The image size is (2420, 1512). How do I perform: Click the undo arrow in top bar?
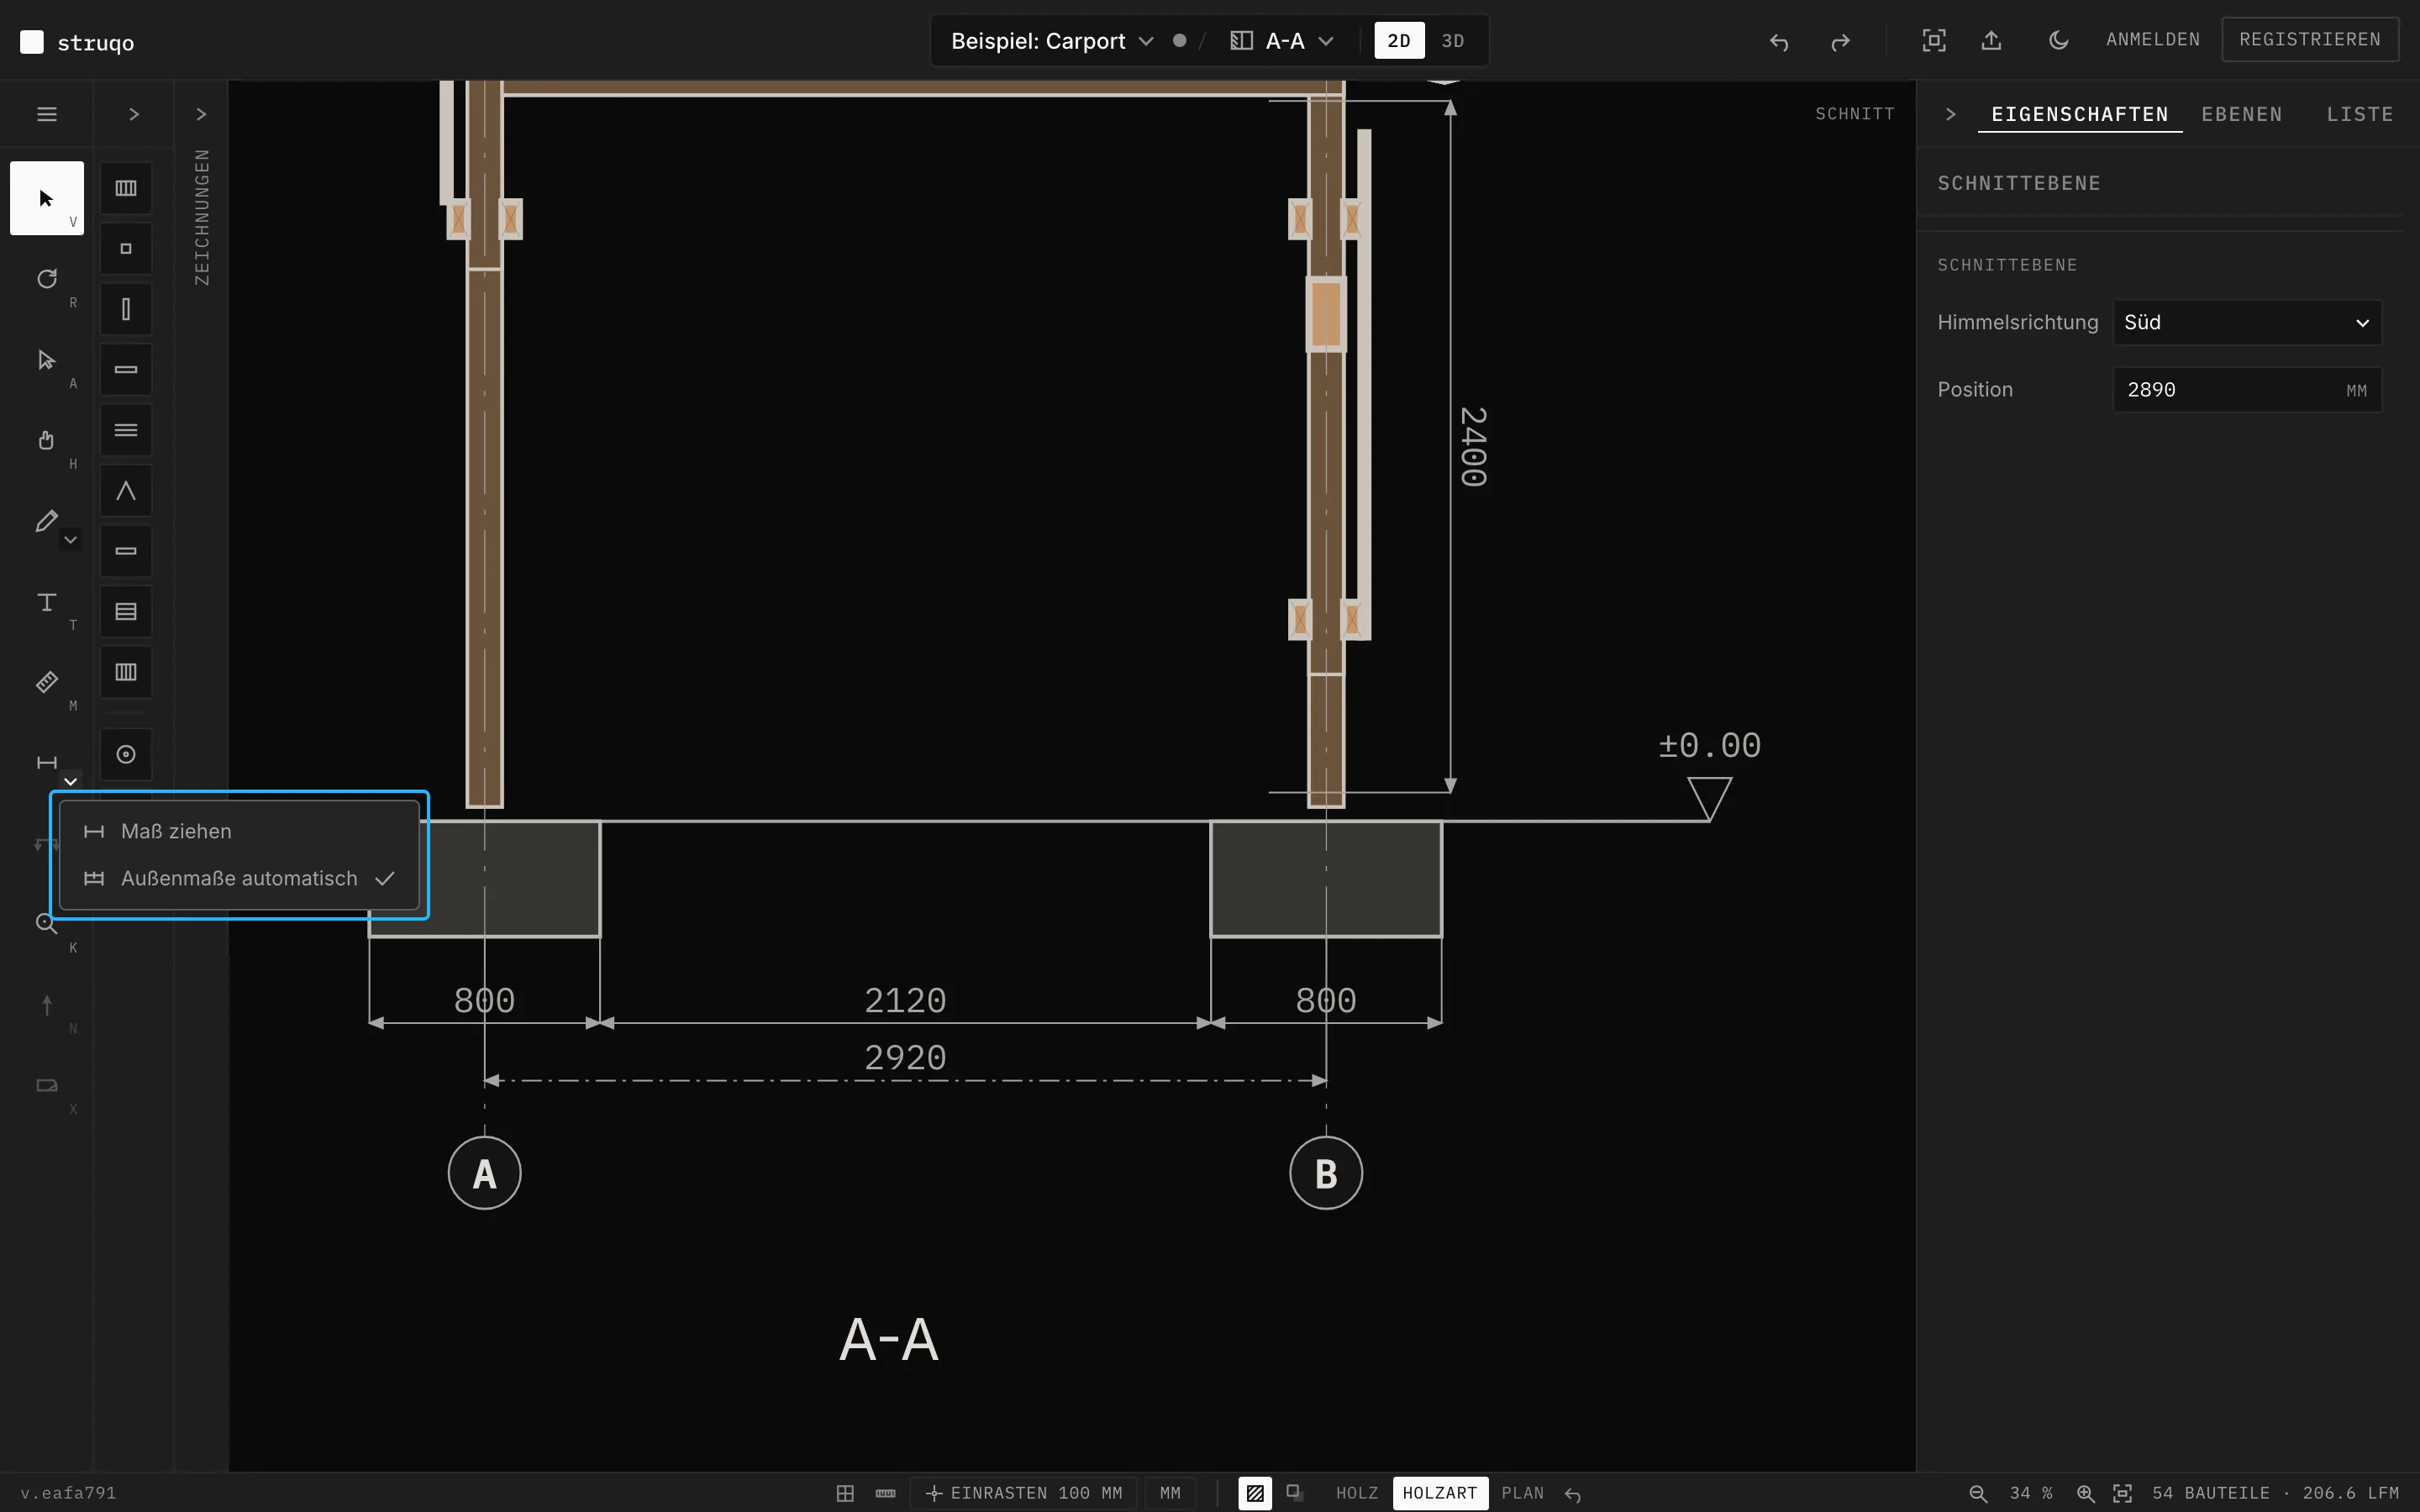pyautogui.click(x=1779, y=41)
